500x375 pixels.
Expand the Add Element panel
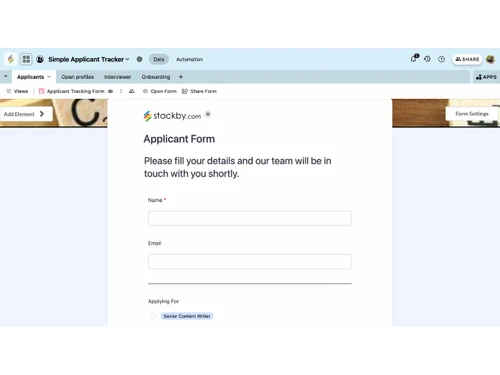click(x=26, y=114)
